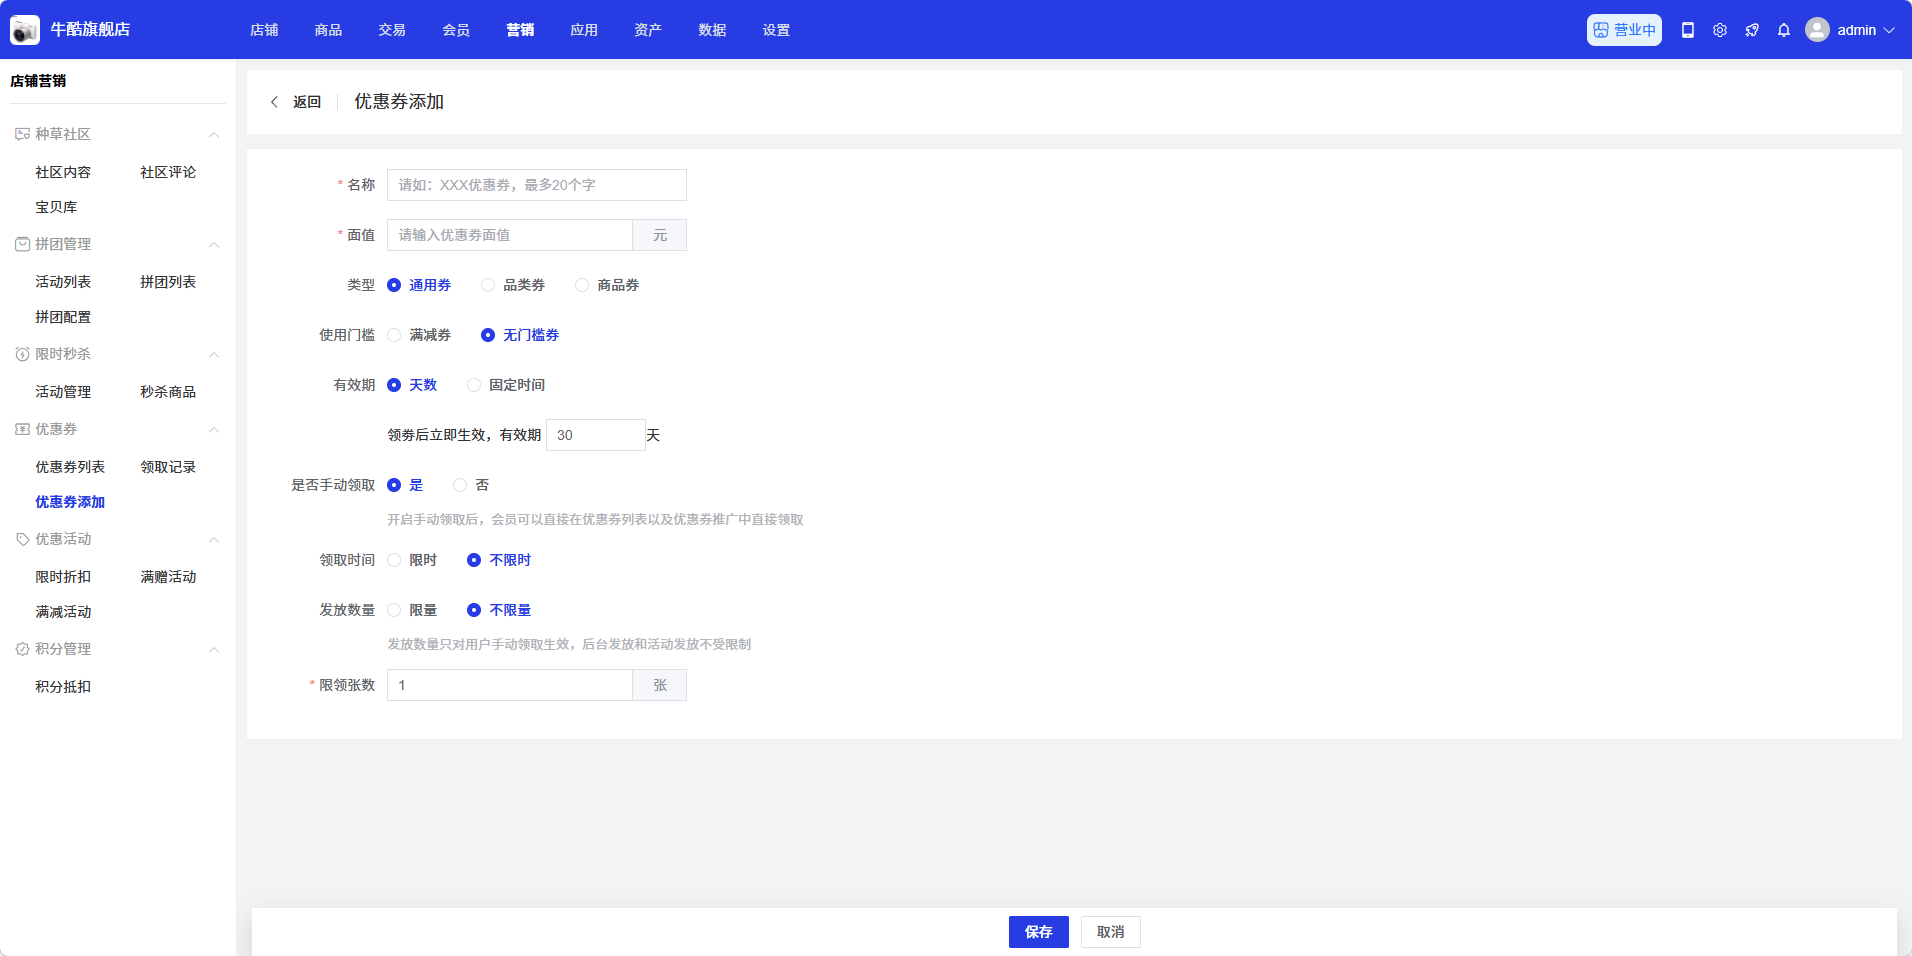Choose 无门槛券 usage threshold
Image resolution: width=1912 pixels, height=956 pixels.
point(520,335)
